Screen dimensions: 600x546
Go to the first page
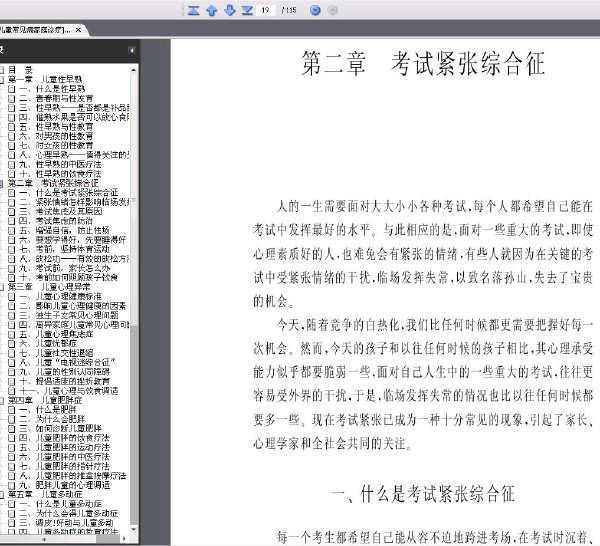(x=194, y=10)
